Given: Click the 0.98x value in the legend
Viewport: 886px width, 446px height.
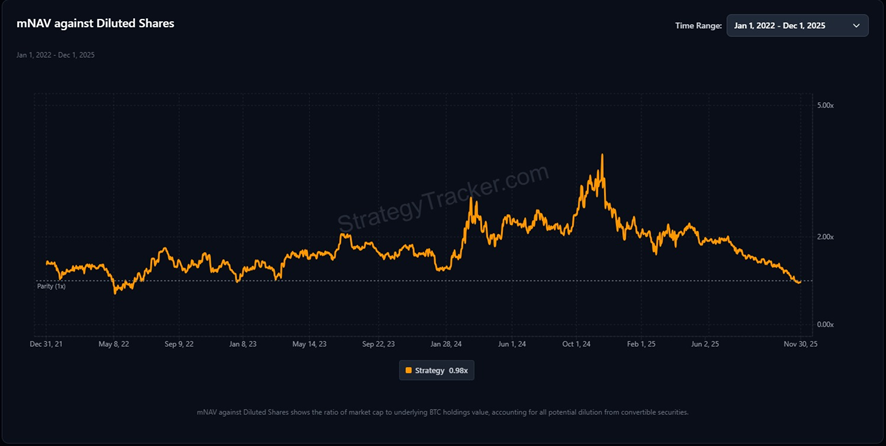Looking at the screenshot, I should (459, 371).
